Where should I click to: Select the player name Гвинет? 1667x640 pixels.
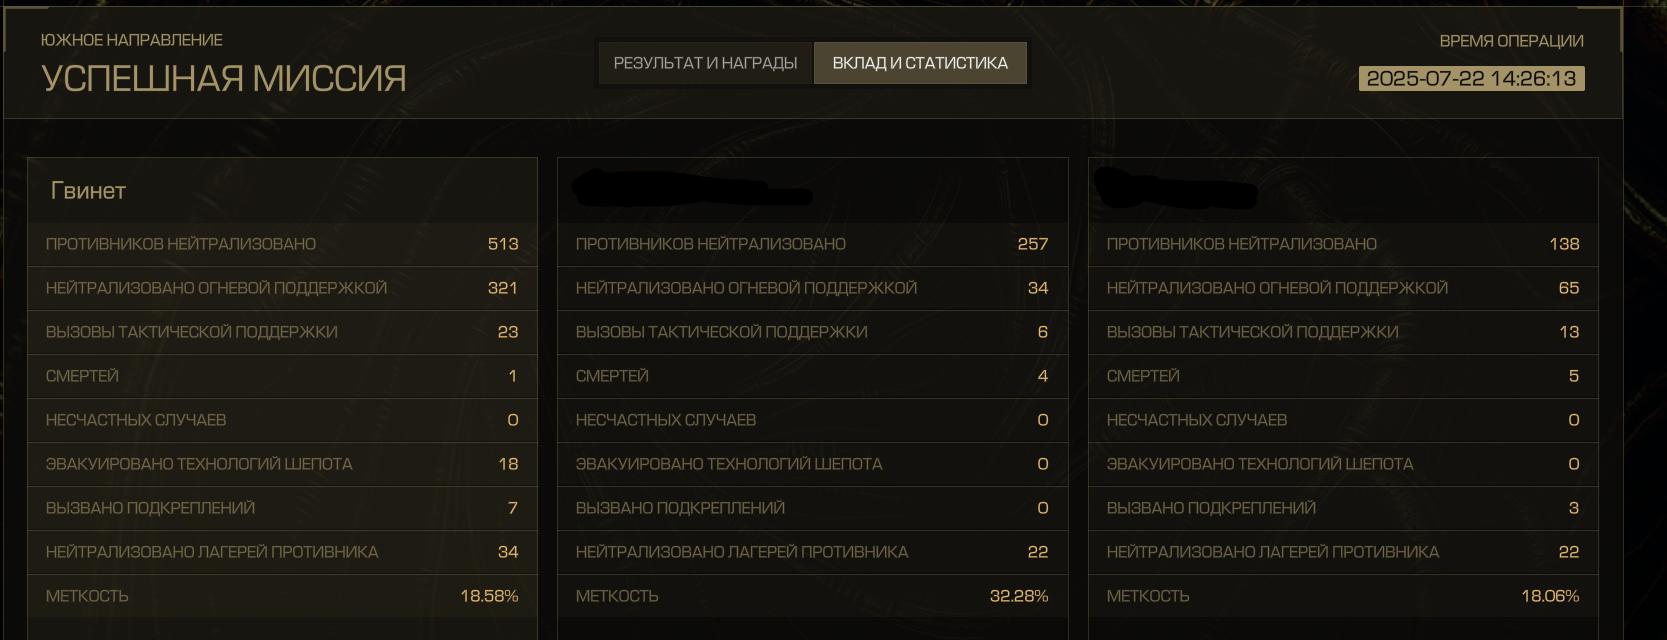click(88, 191)
